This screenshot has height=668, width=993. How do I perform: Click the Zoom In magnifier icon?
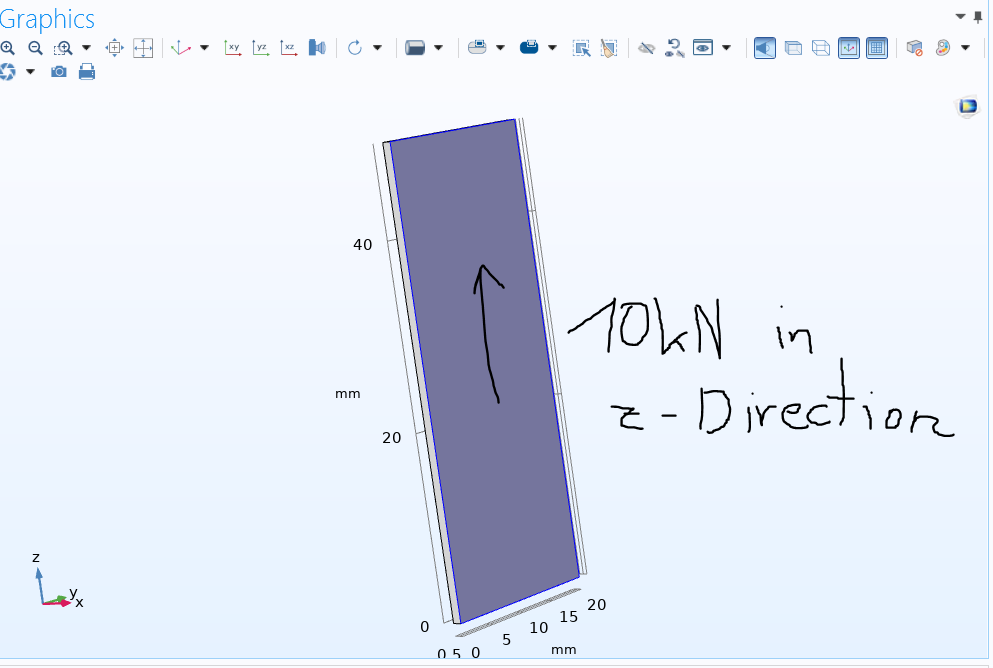point(8,47)
